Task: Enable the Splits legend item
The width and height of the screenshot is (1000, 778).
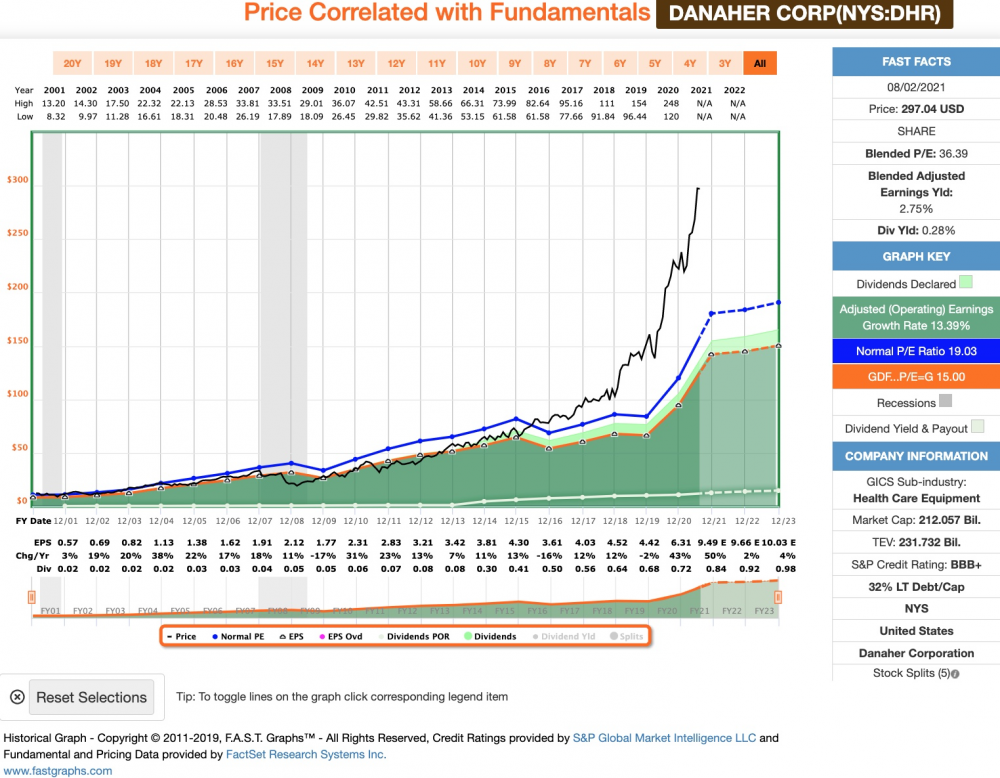Action: [626, 636]
